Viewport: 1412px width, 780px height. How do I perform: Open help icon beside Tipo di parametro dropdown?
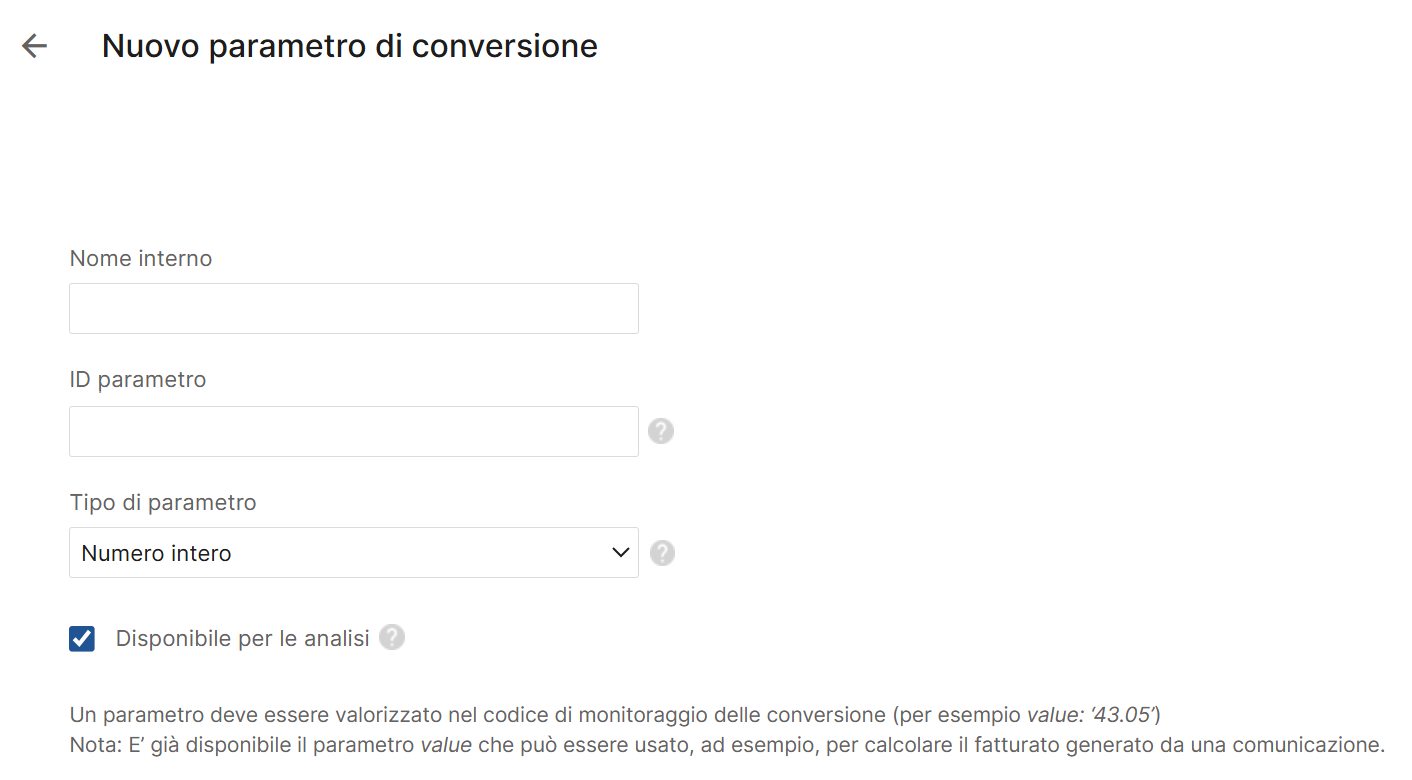(662, 553)
